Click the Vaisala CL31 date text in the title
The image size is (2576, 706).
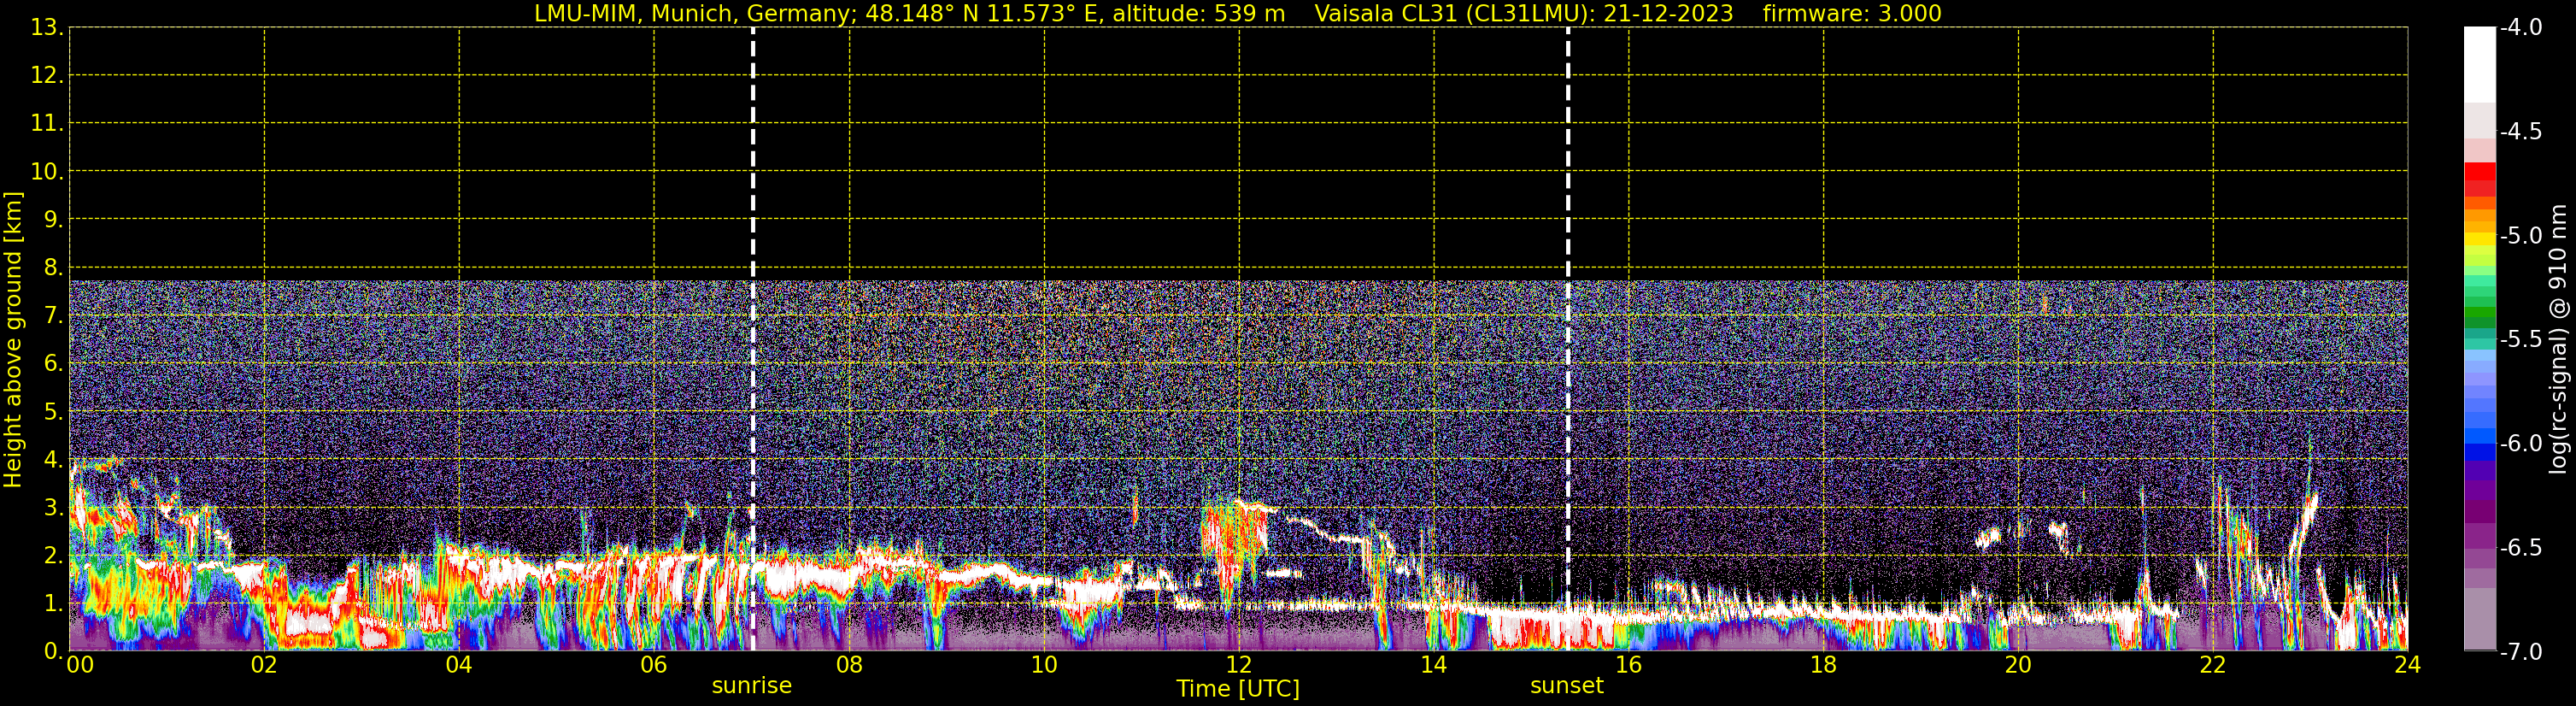[1523, 14]
